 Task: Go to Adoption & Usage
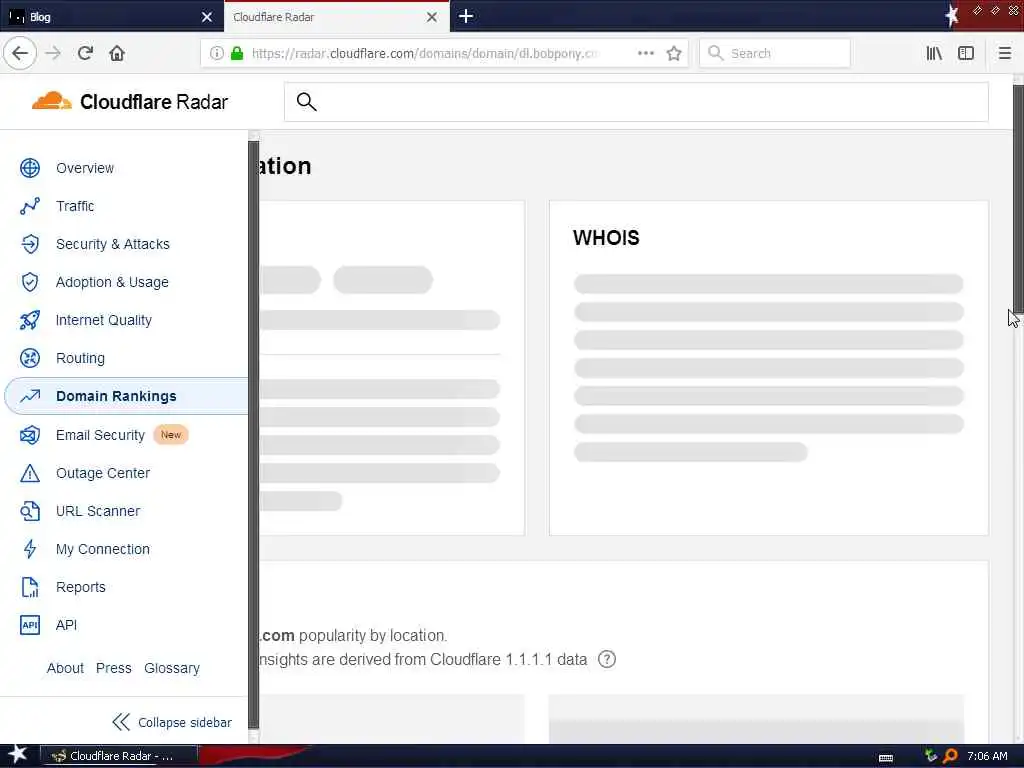[x=112, y=282]
